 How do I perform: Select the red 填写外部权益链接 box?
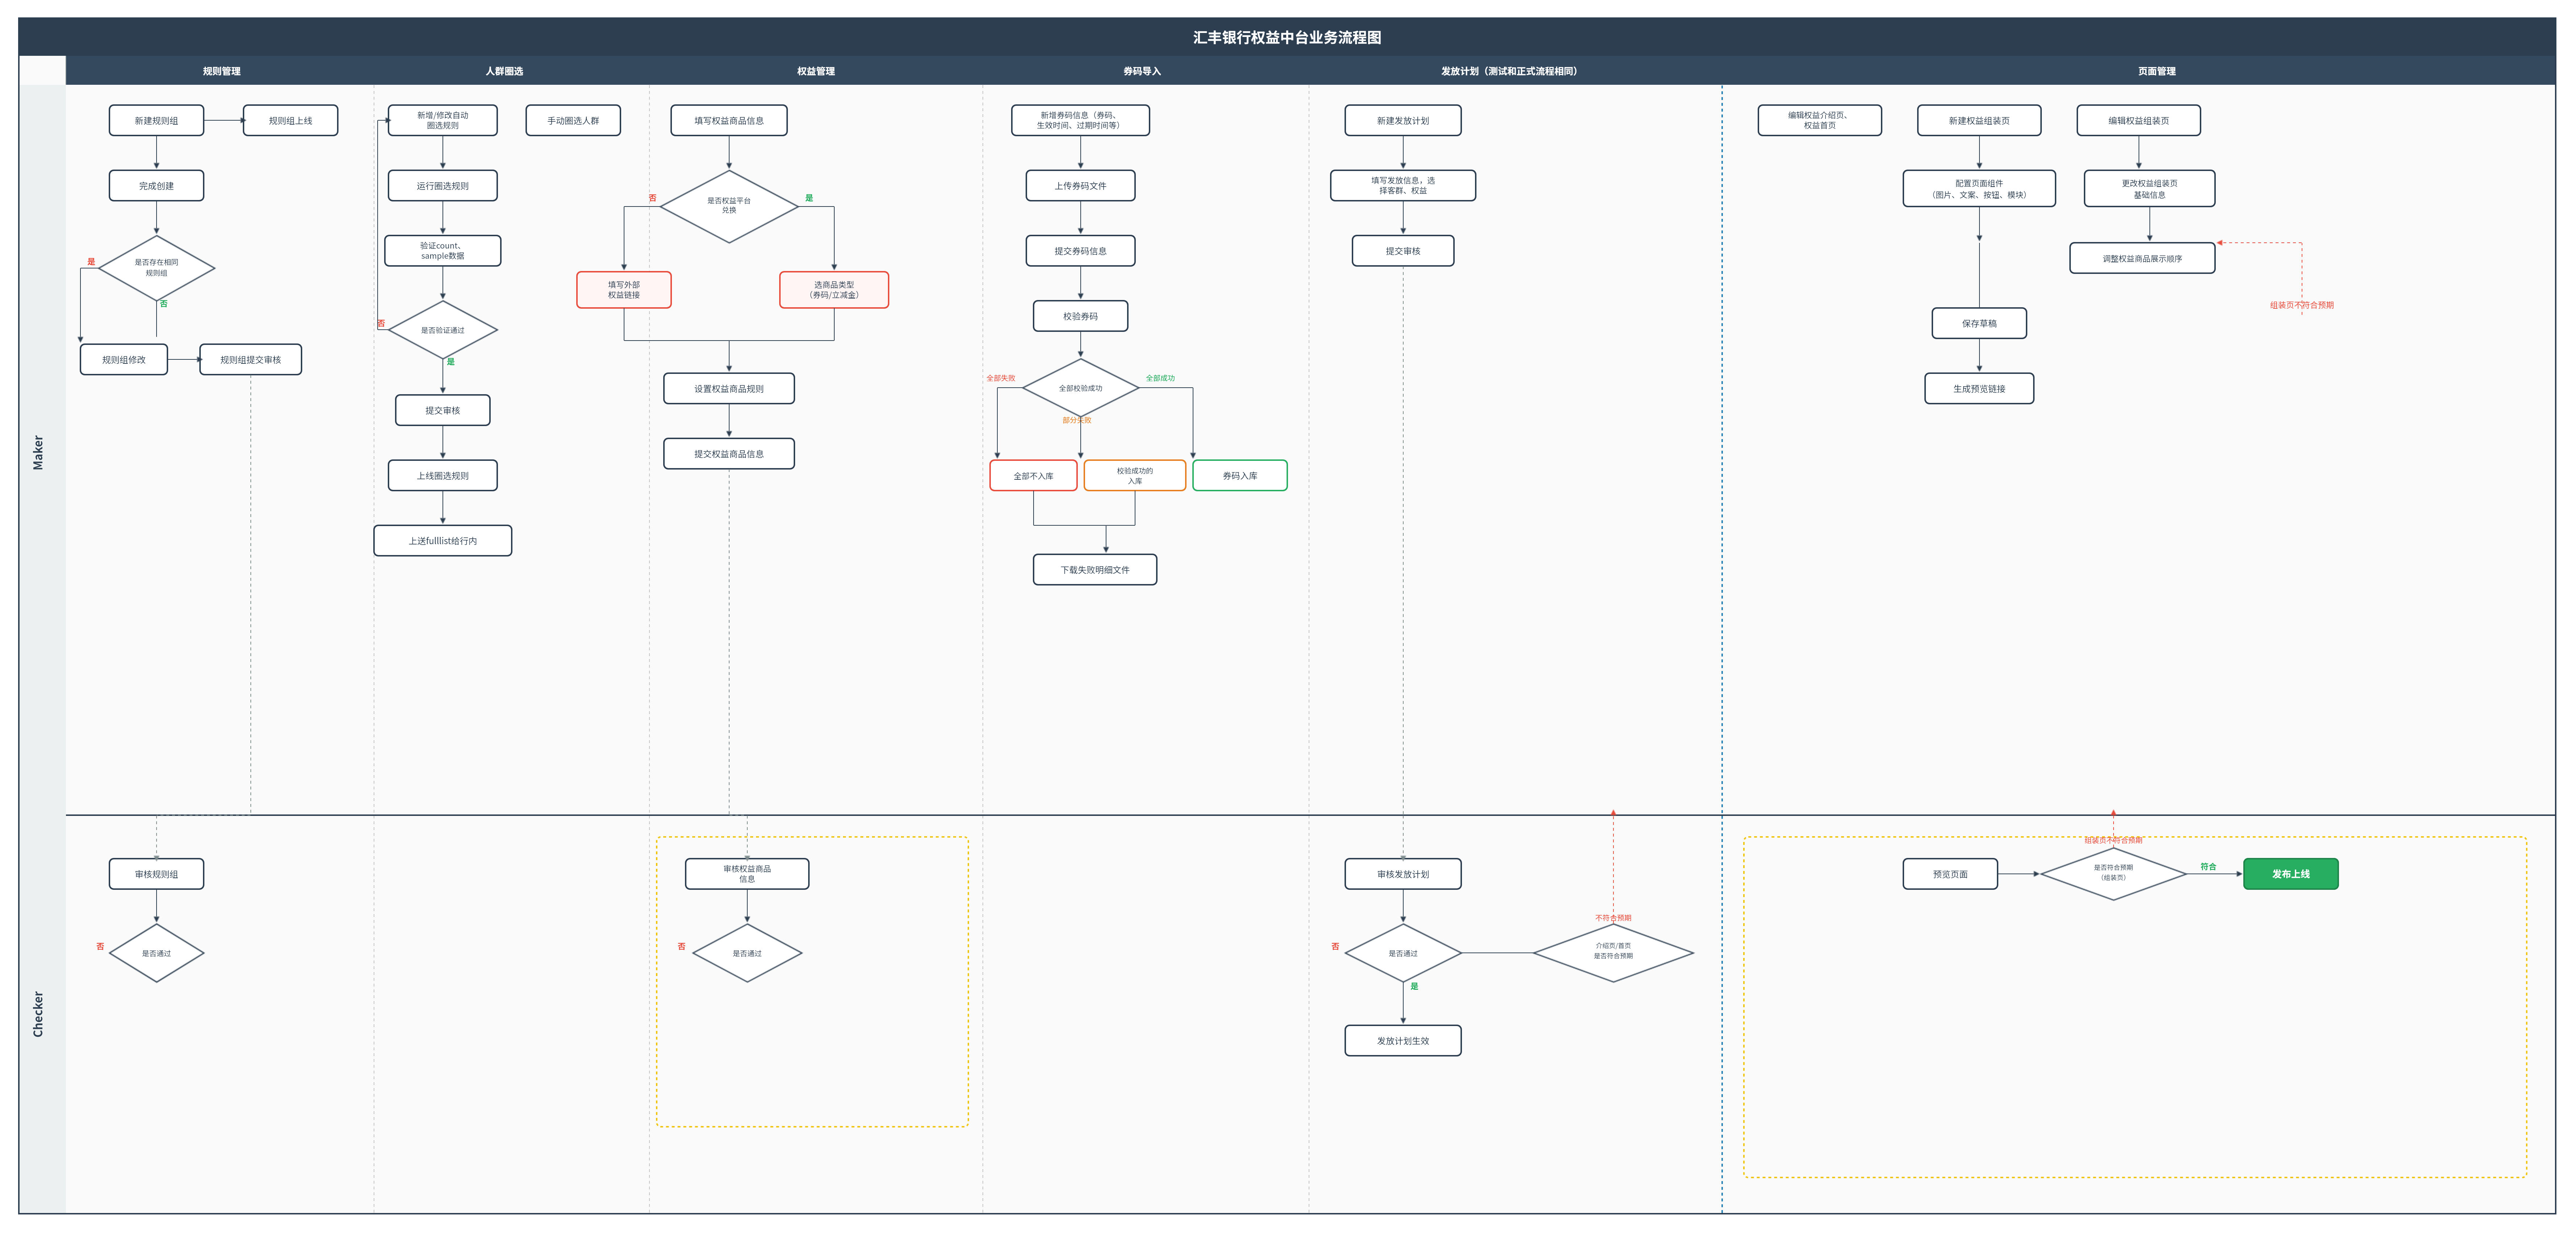click(x=624, y=290)
